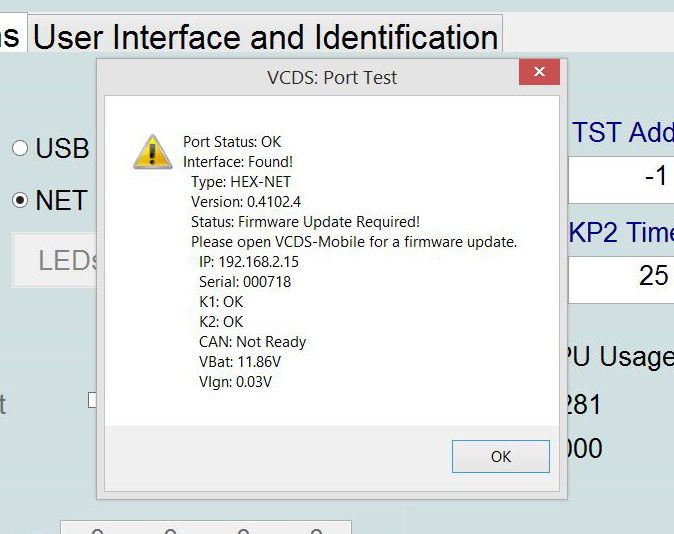
Task: Click the 'K2: OK' line
Action: [221, 322]
